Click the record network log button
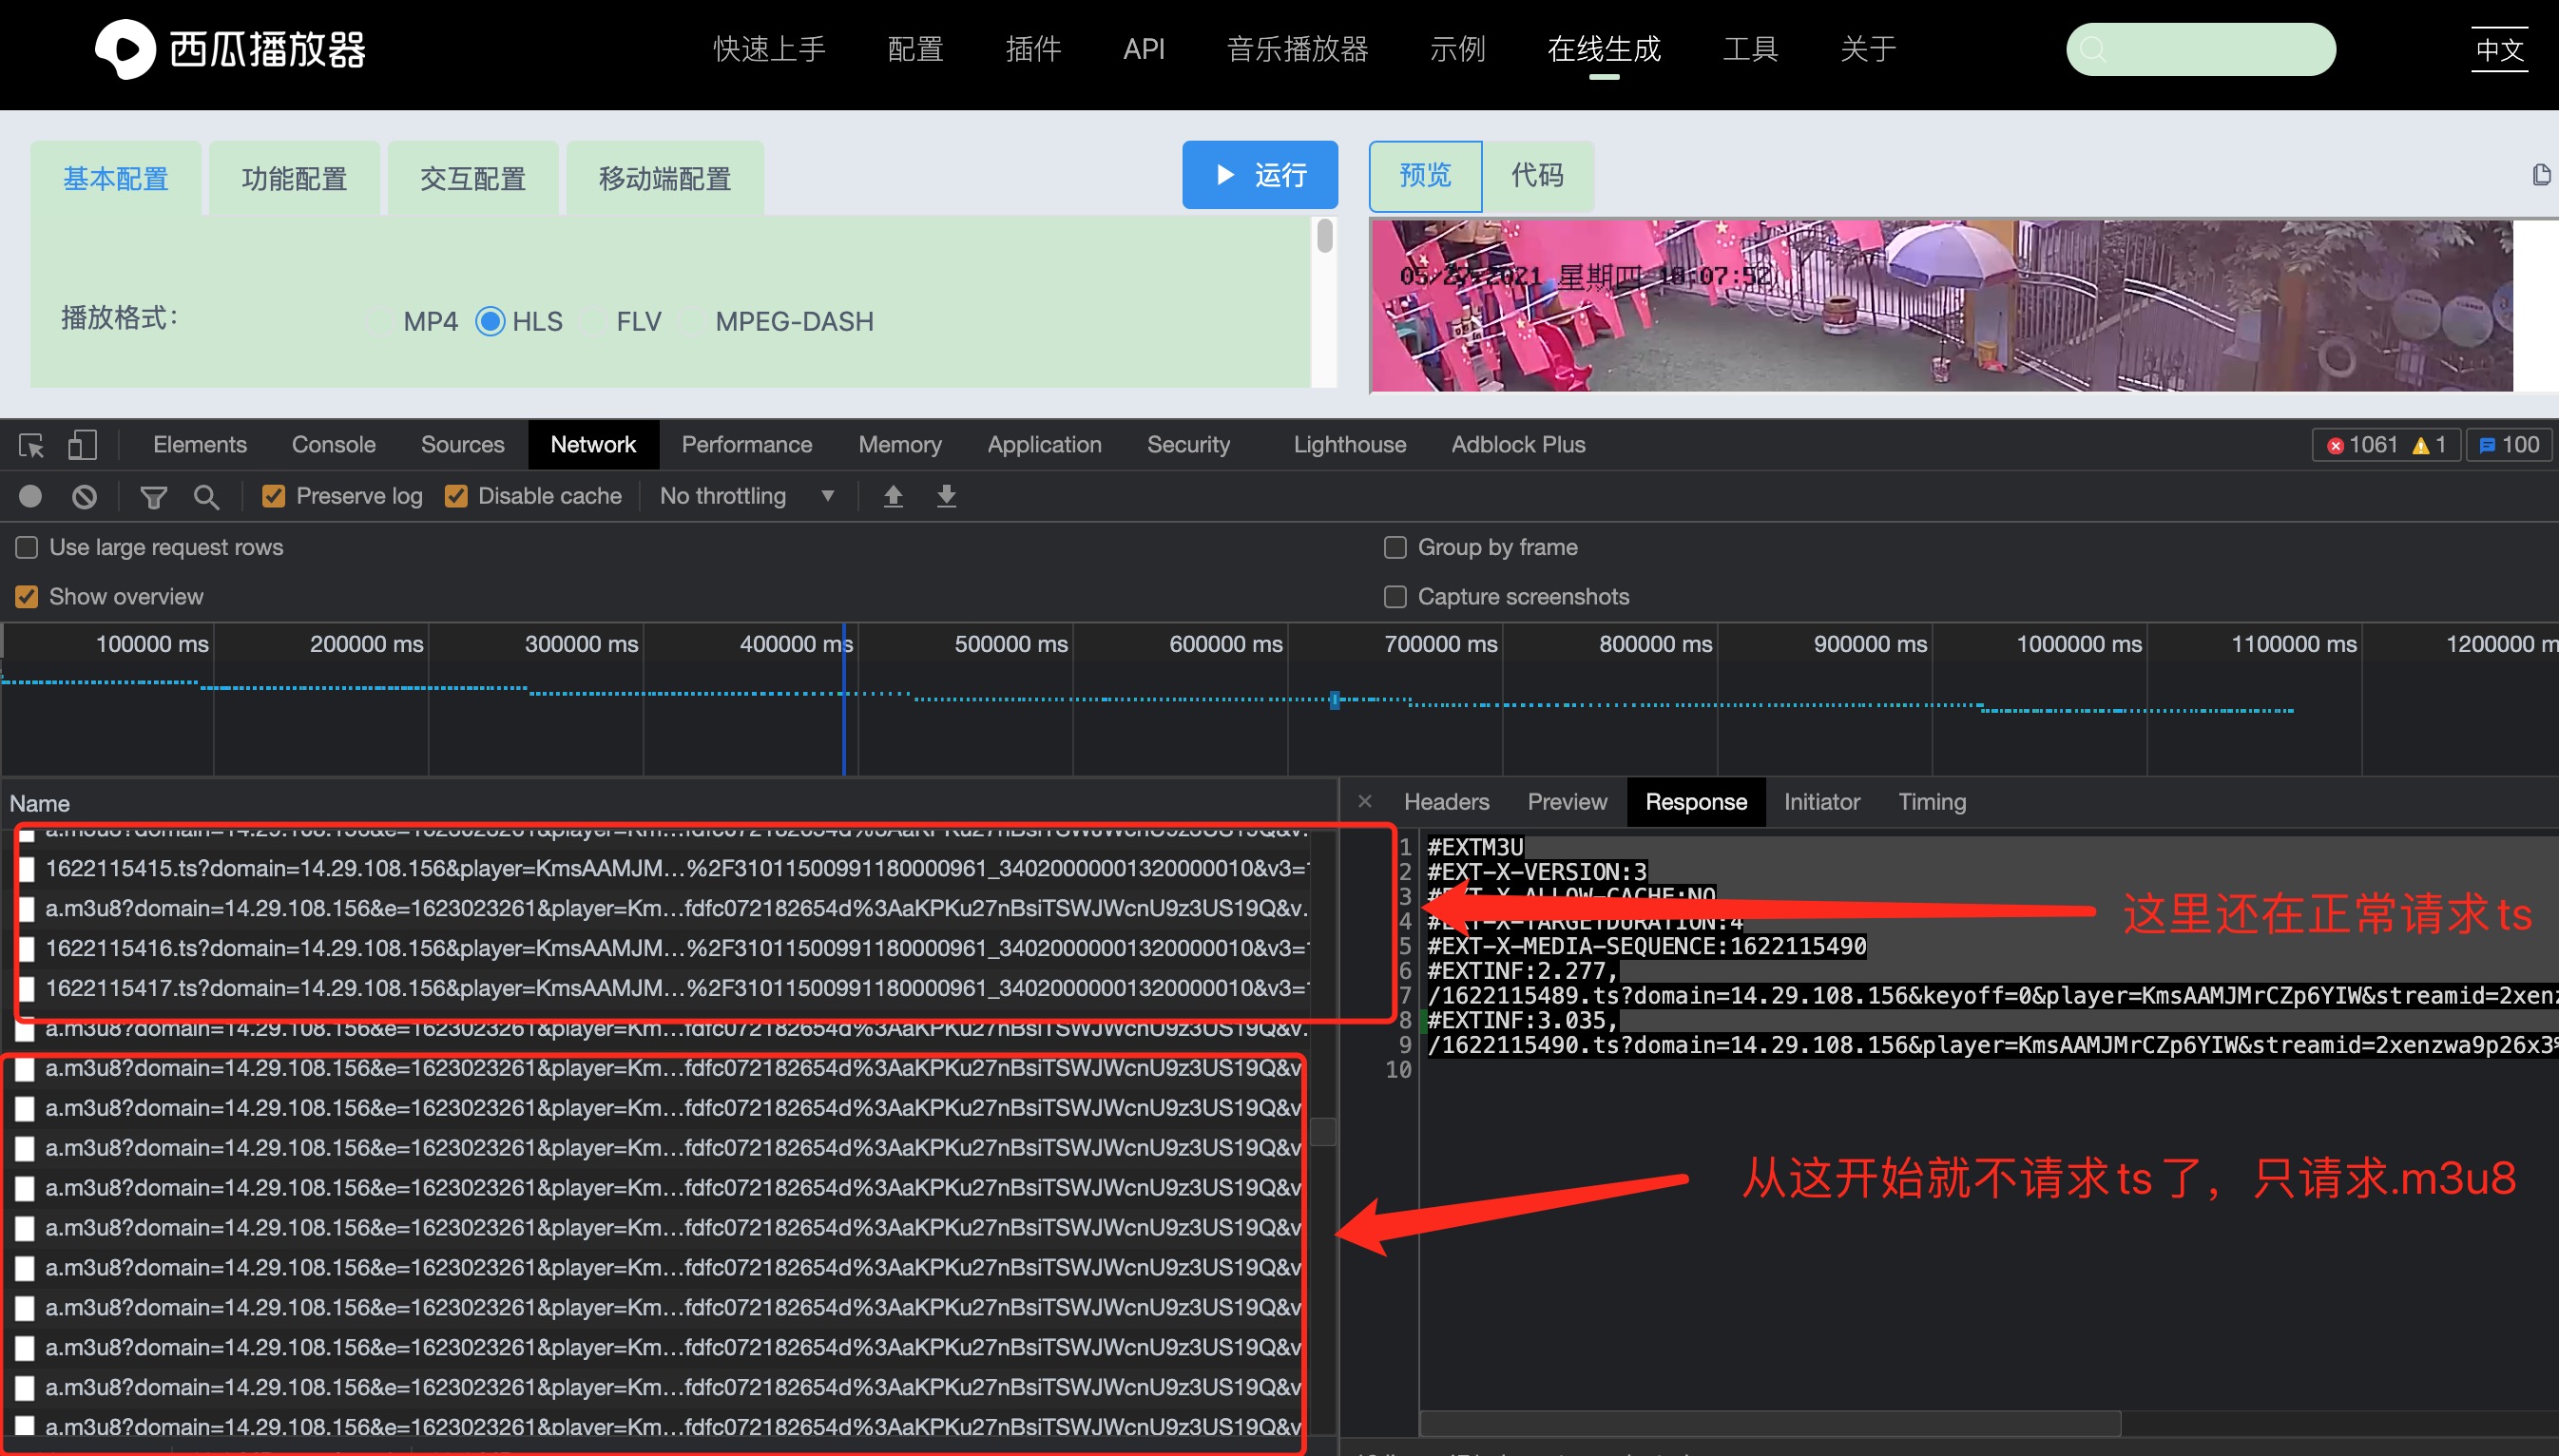The image size is (2559, 1456). click(29, 496)
